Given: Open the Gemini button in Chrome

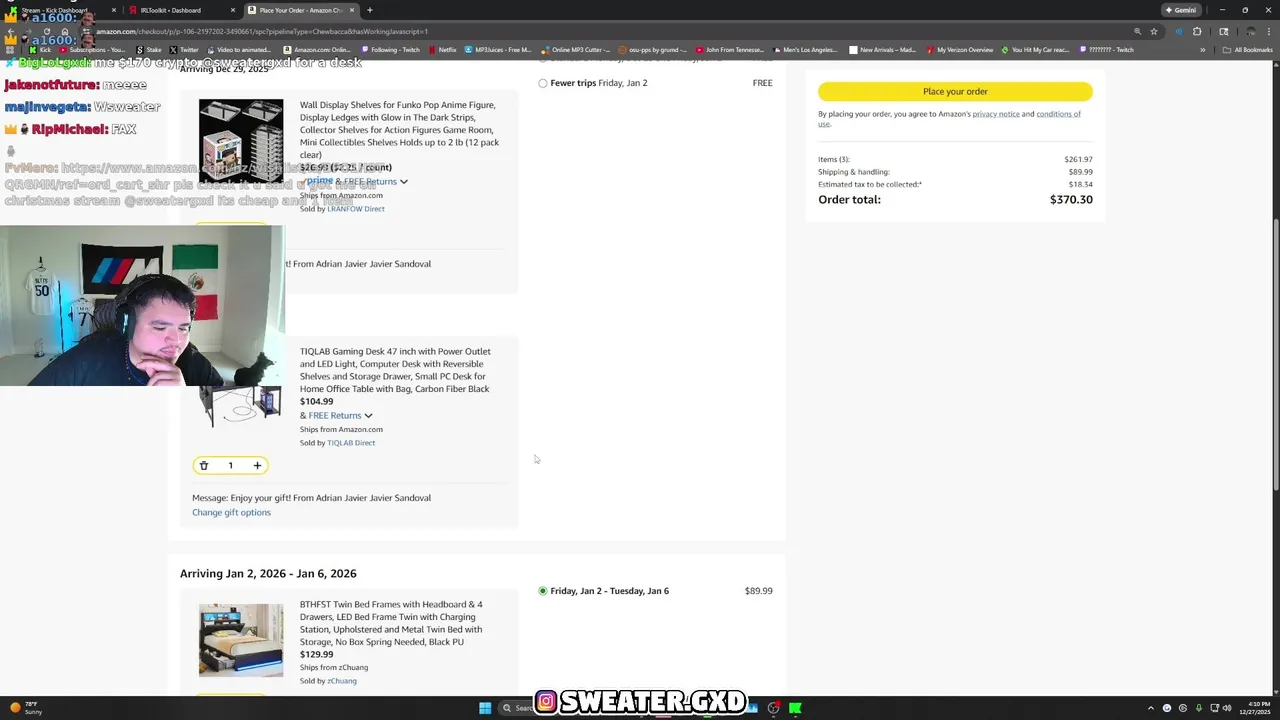Looking at the screenshot, I should click(1181, 10).
